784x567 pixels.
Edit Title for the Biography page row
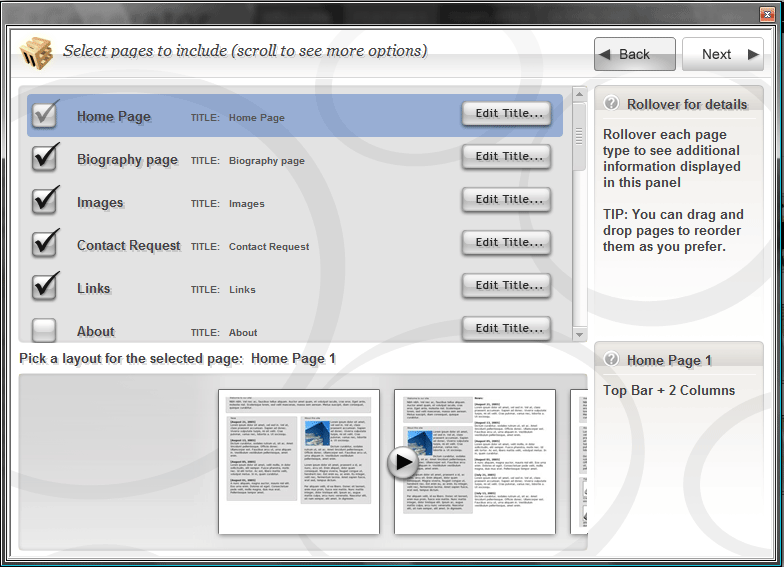[x=506, y=156]
